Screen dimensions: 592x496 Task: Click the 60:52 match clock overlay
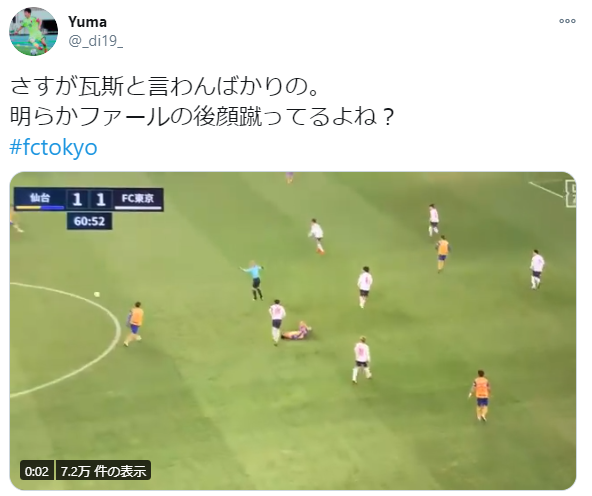(89, 221)
